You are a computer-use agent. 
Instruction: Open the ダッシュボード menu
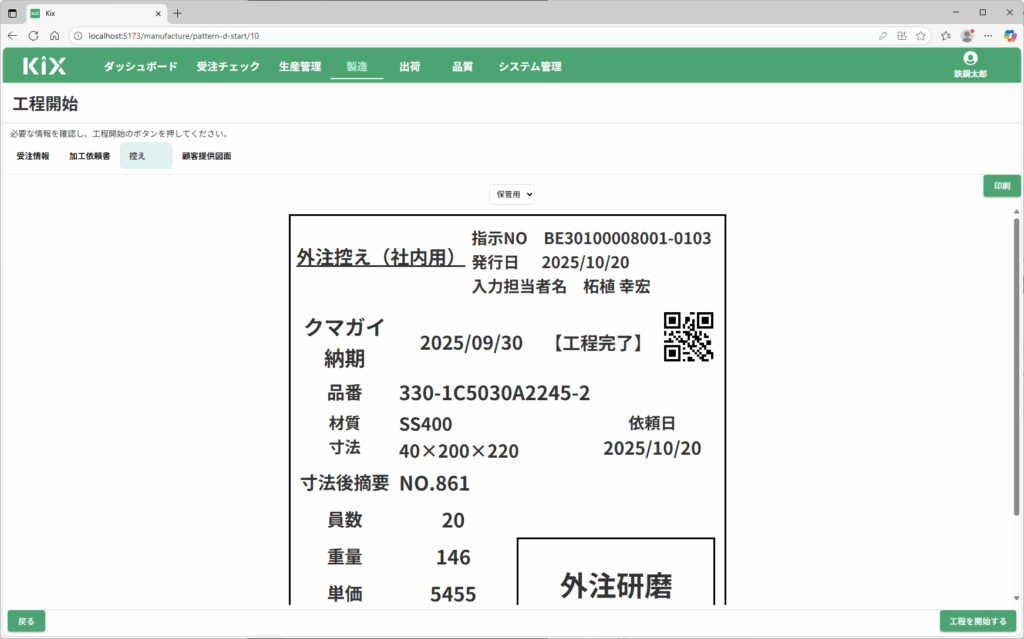point(140,67)
